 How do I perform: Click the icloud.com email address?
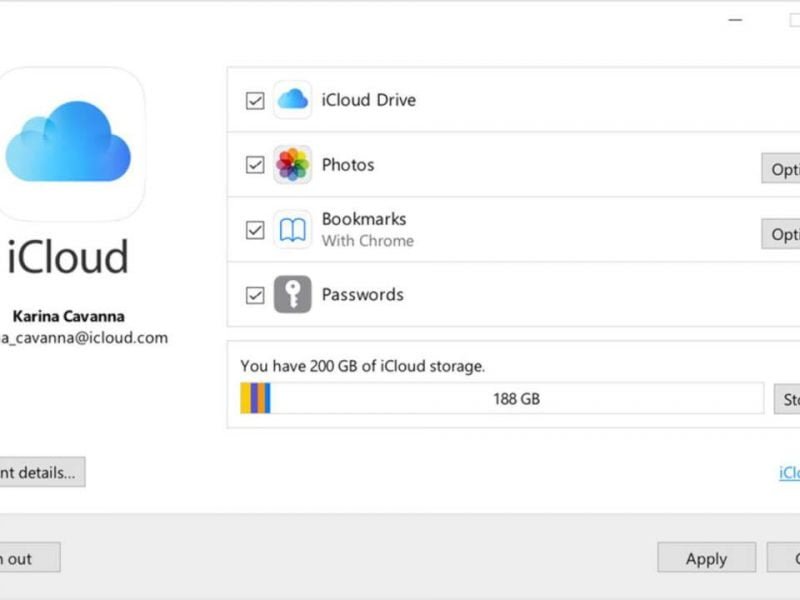85,338
